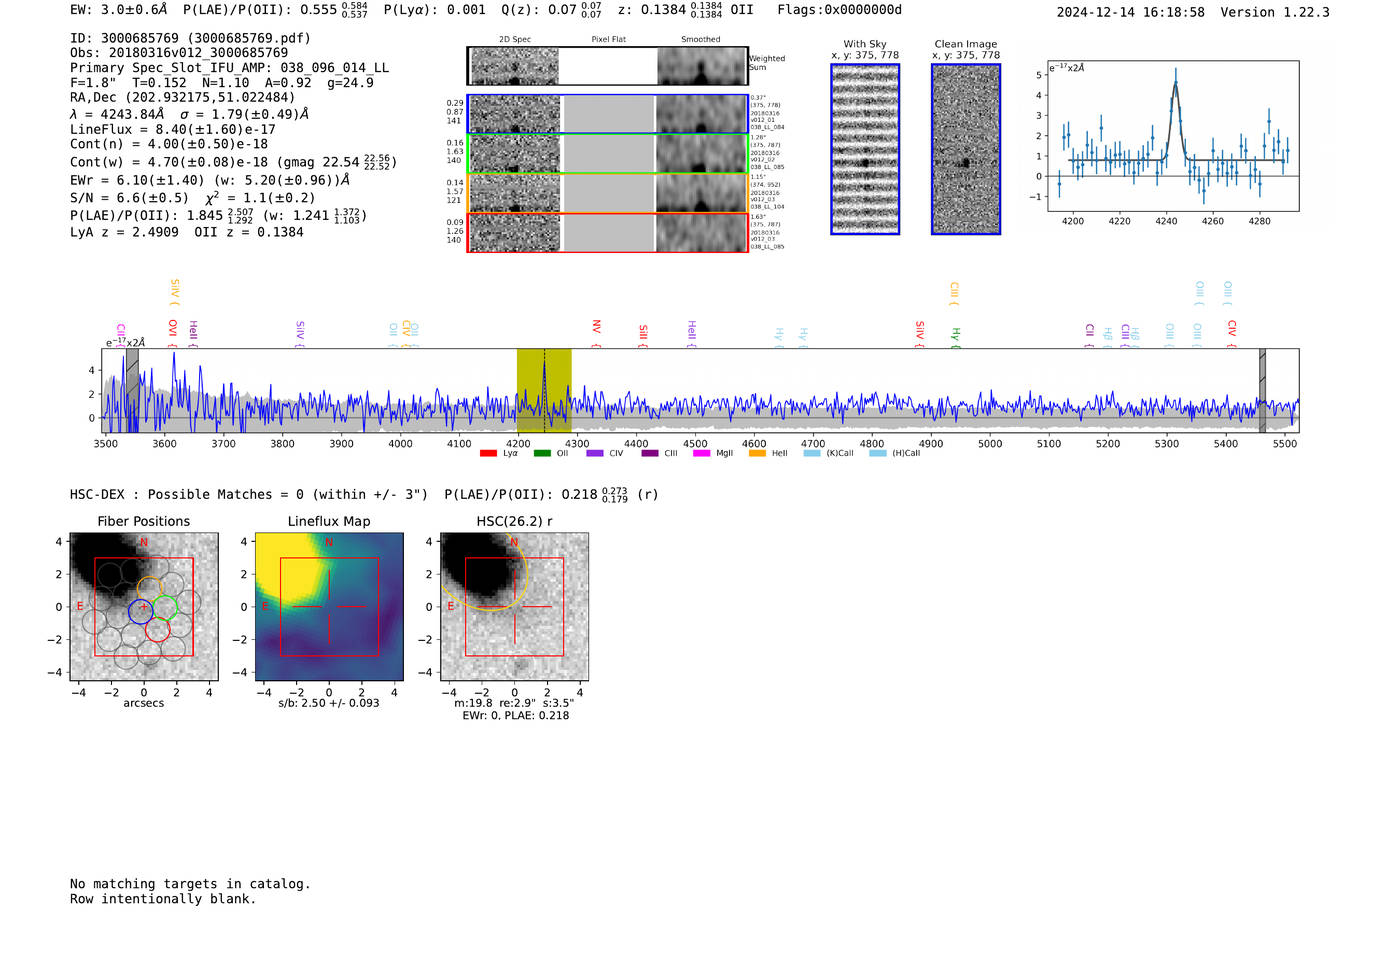Open the With Sky image thumbnail
This screenshot has height=953, width=1400.
tap(865, 149)
